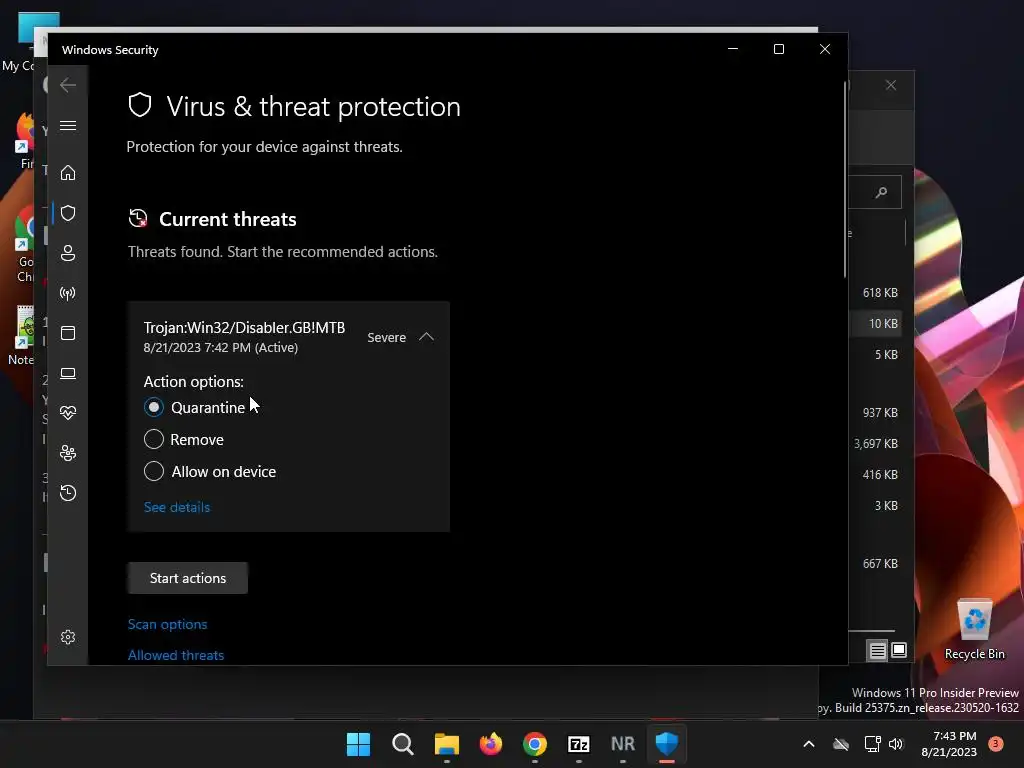This screenshot has height=768, width=1024.
Task: Click Windows Security shield in taskbar
Action: coord(667,744)
